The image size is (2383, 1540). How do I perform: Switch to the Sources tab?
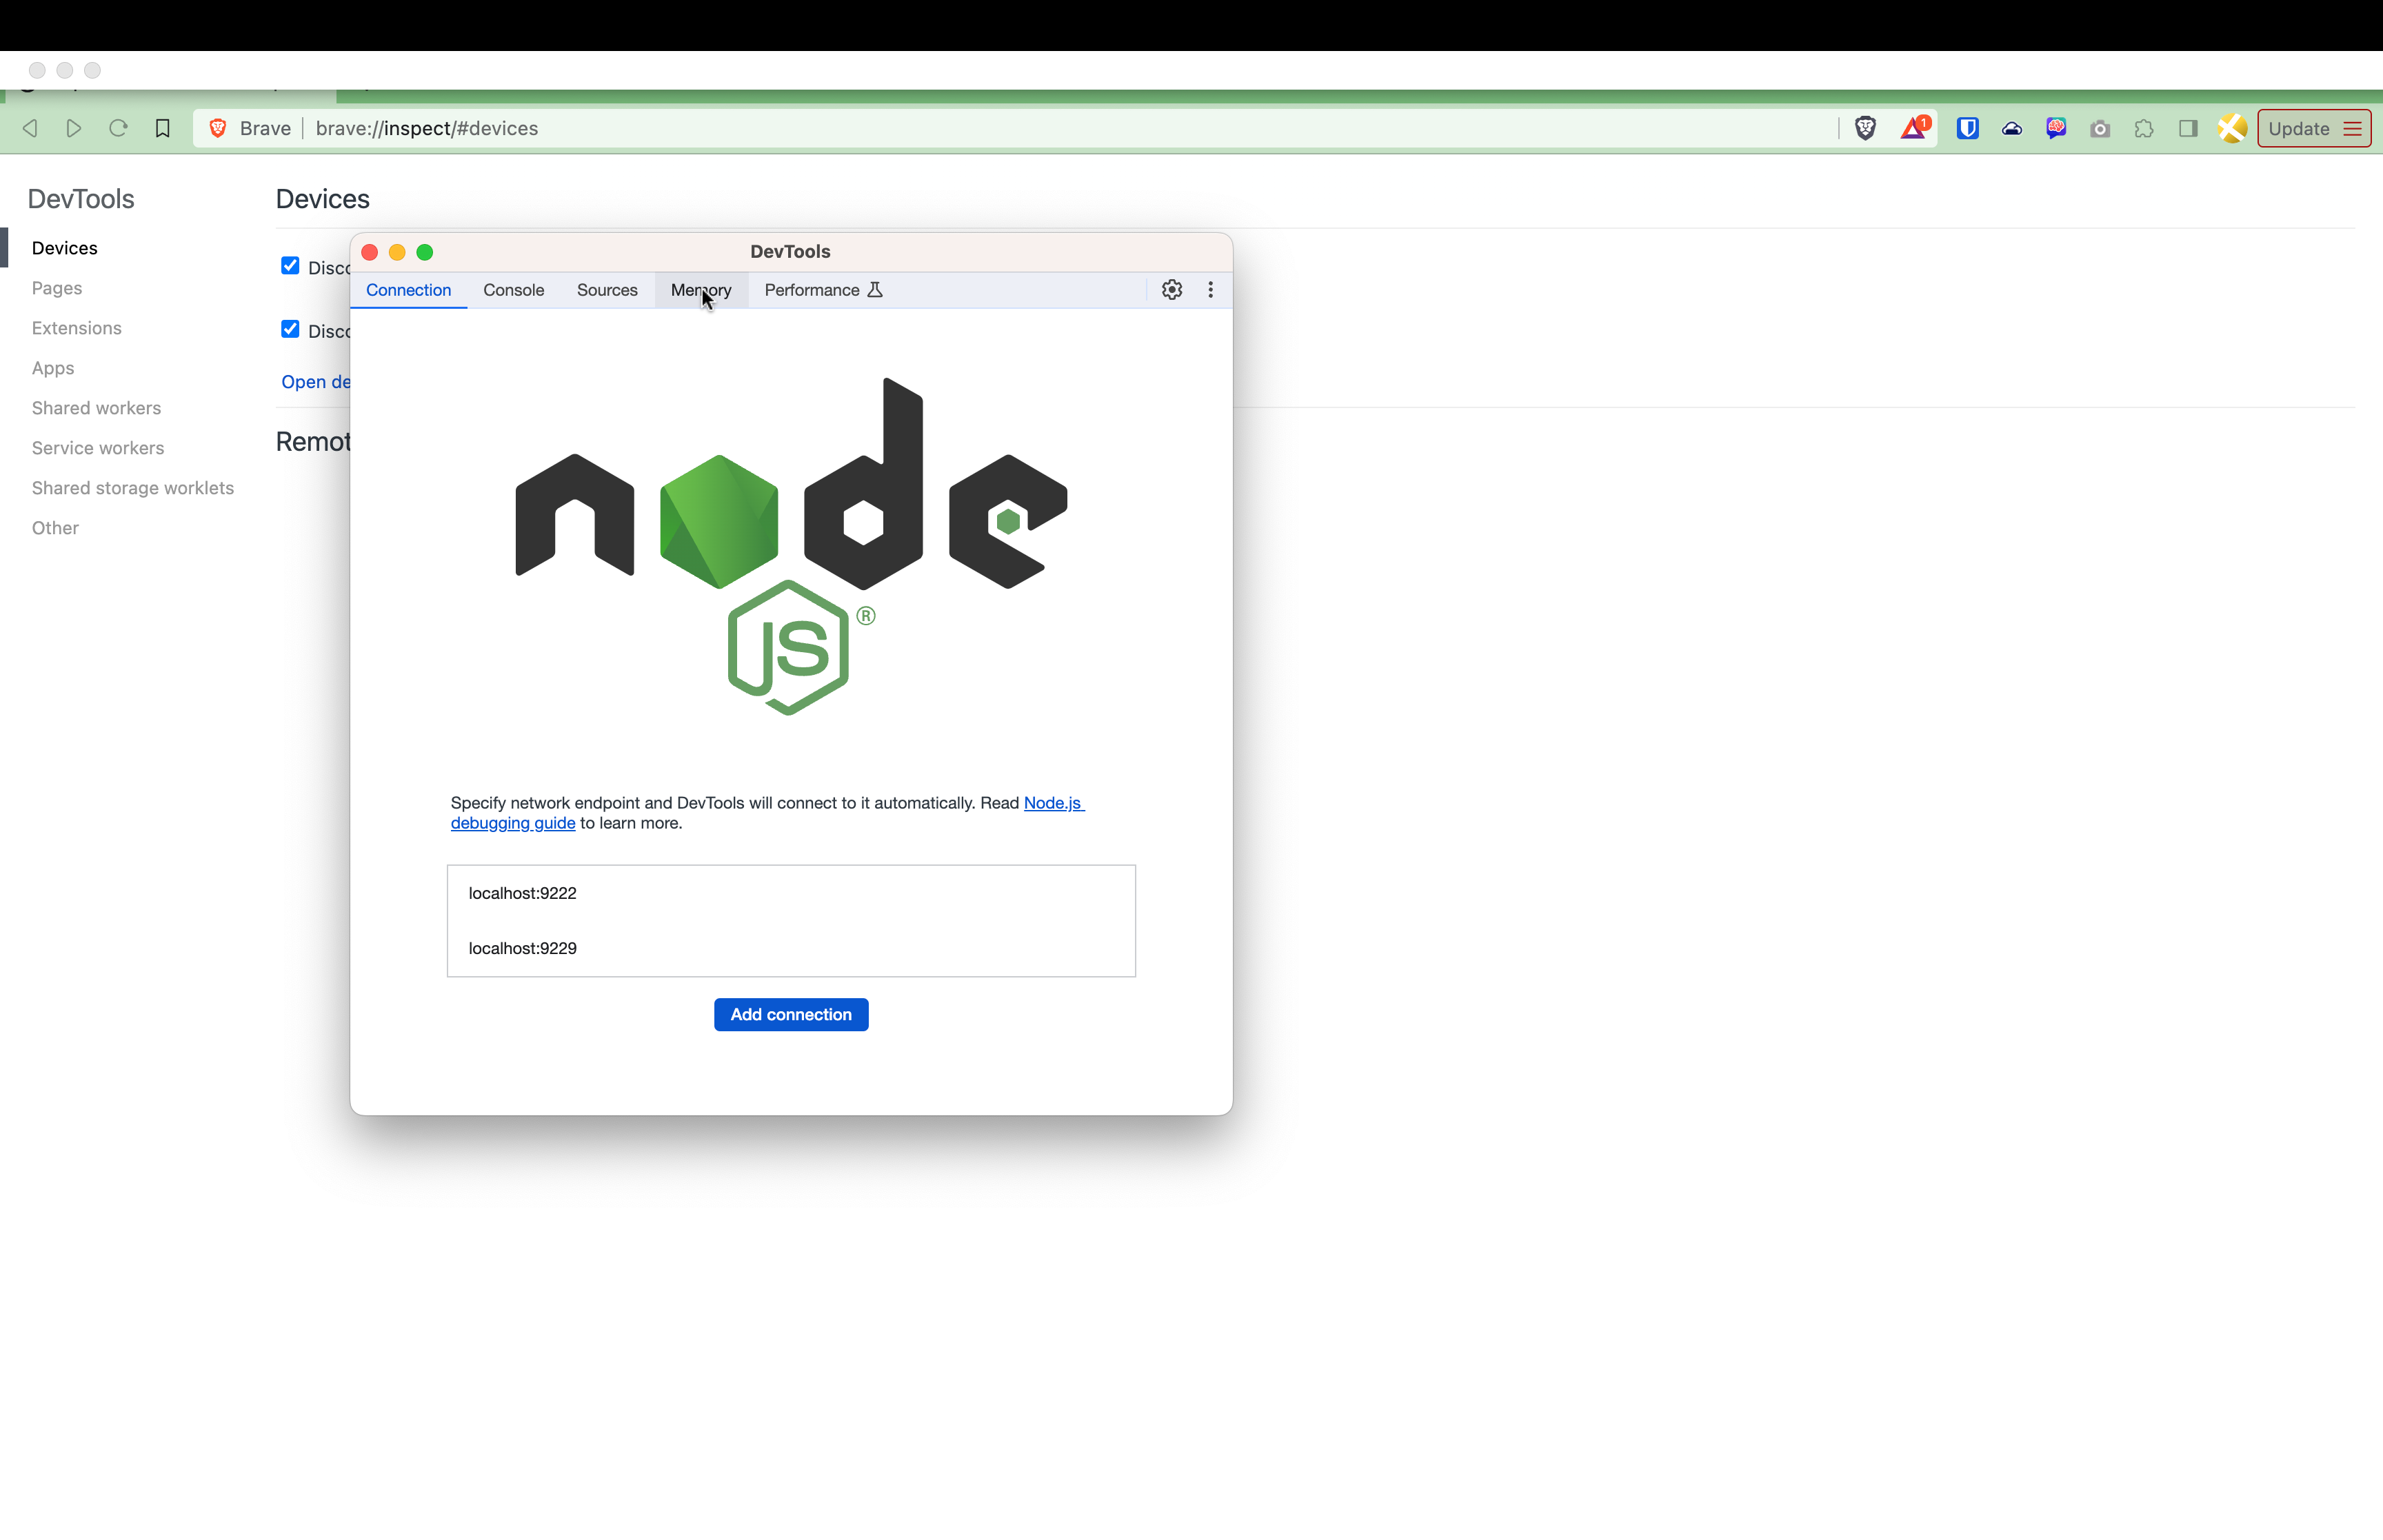607,290
